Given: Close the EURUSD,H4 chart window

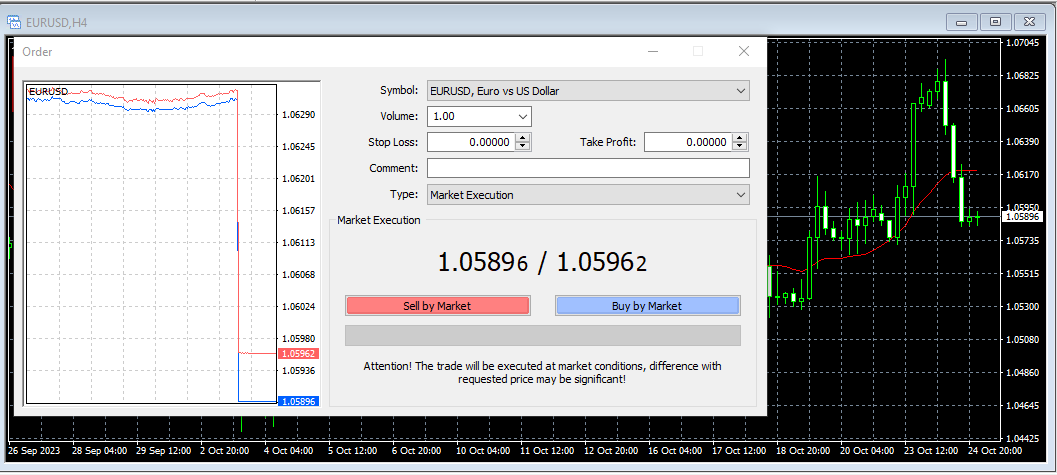Looking at the screenshot, I should pyautogui.click(x=1029, y=21).
